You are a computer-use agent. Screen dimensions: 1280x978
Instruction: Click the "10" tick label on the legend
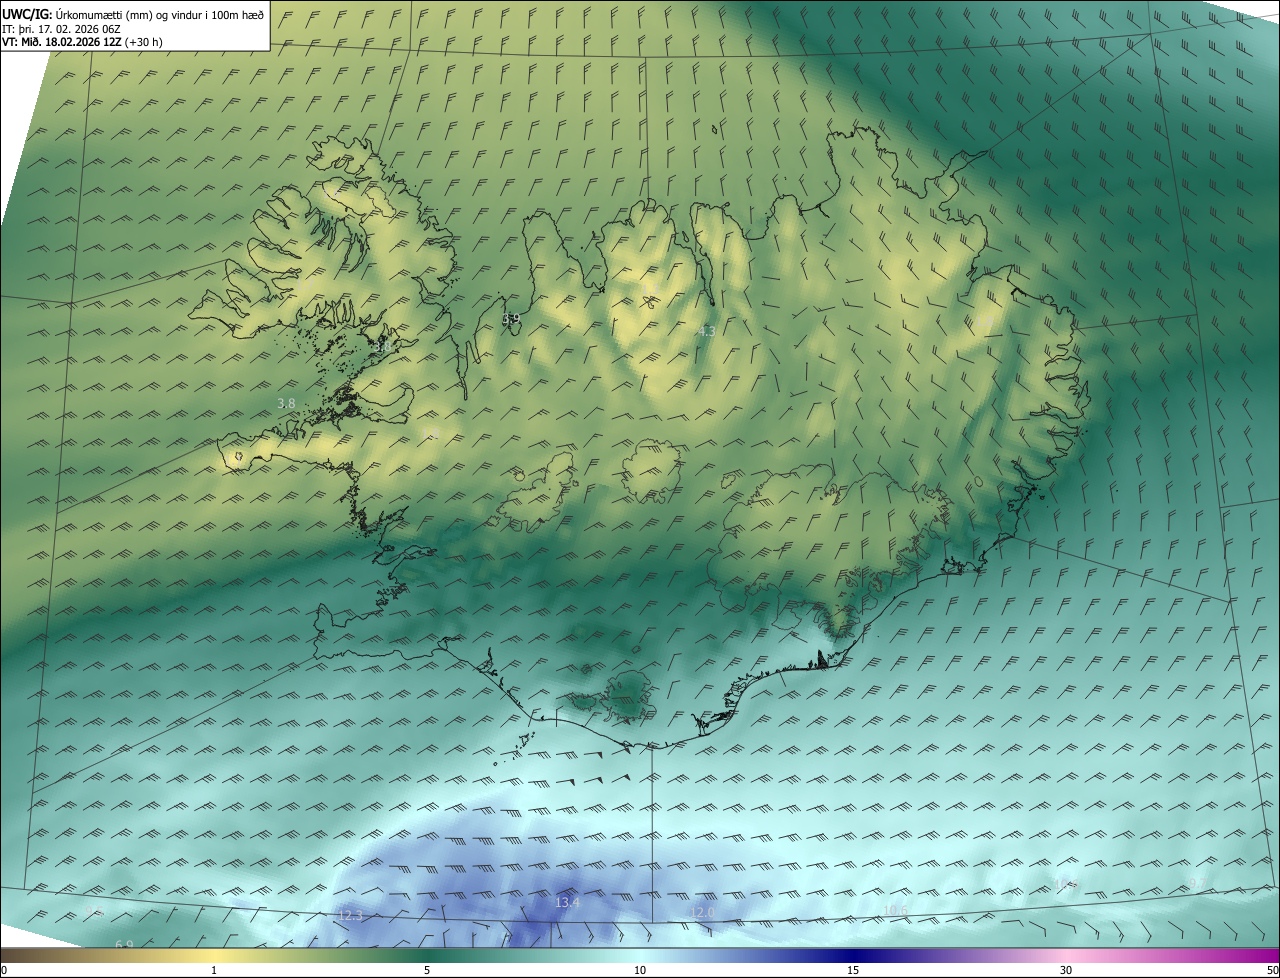coord(640,970)
